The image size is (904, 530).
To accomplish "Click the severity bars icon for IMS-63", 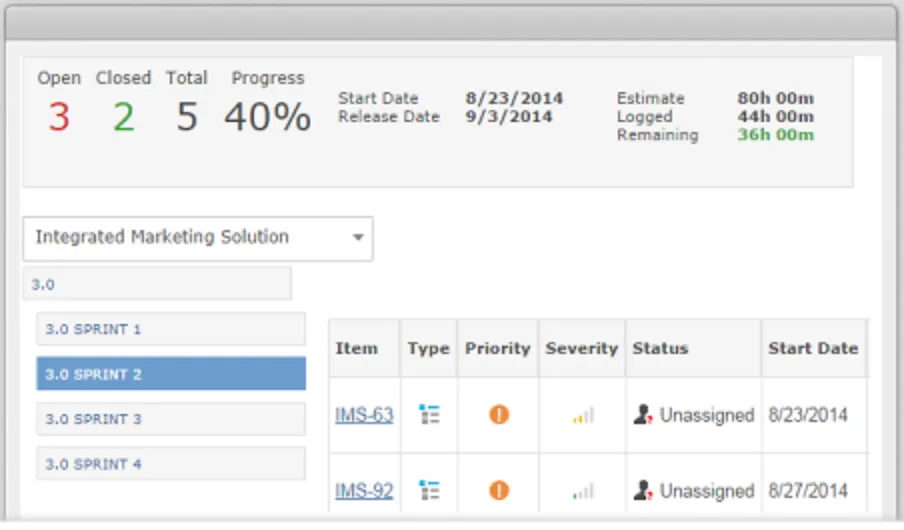I will tap(583, 415).
